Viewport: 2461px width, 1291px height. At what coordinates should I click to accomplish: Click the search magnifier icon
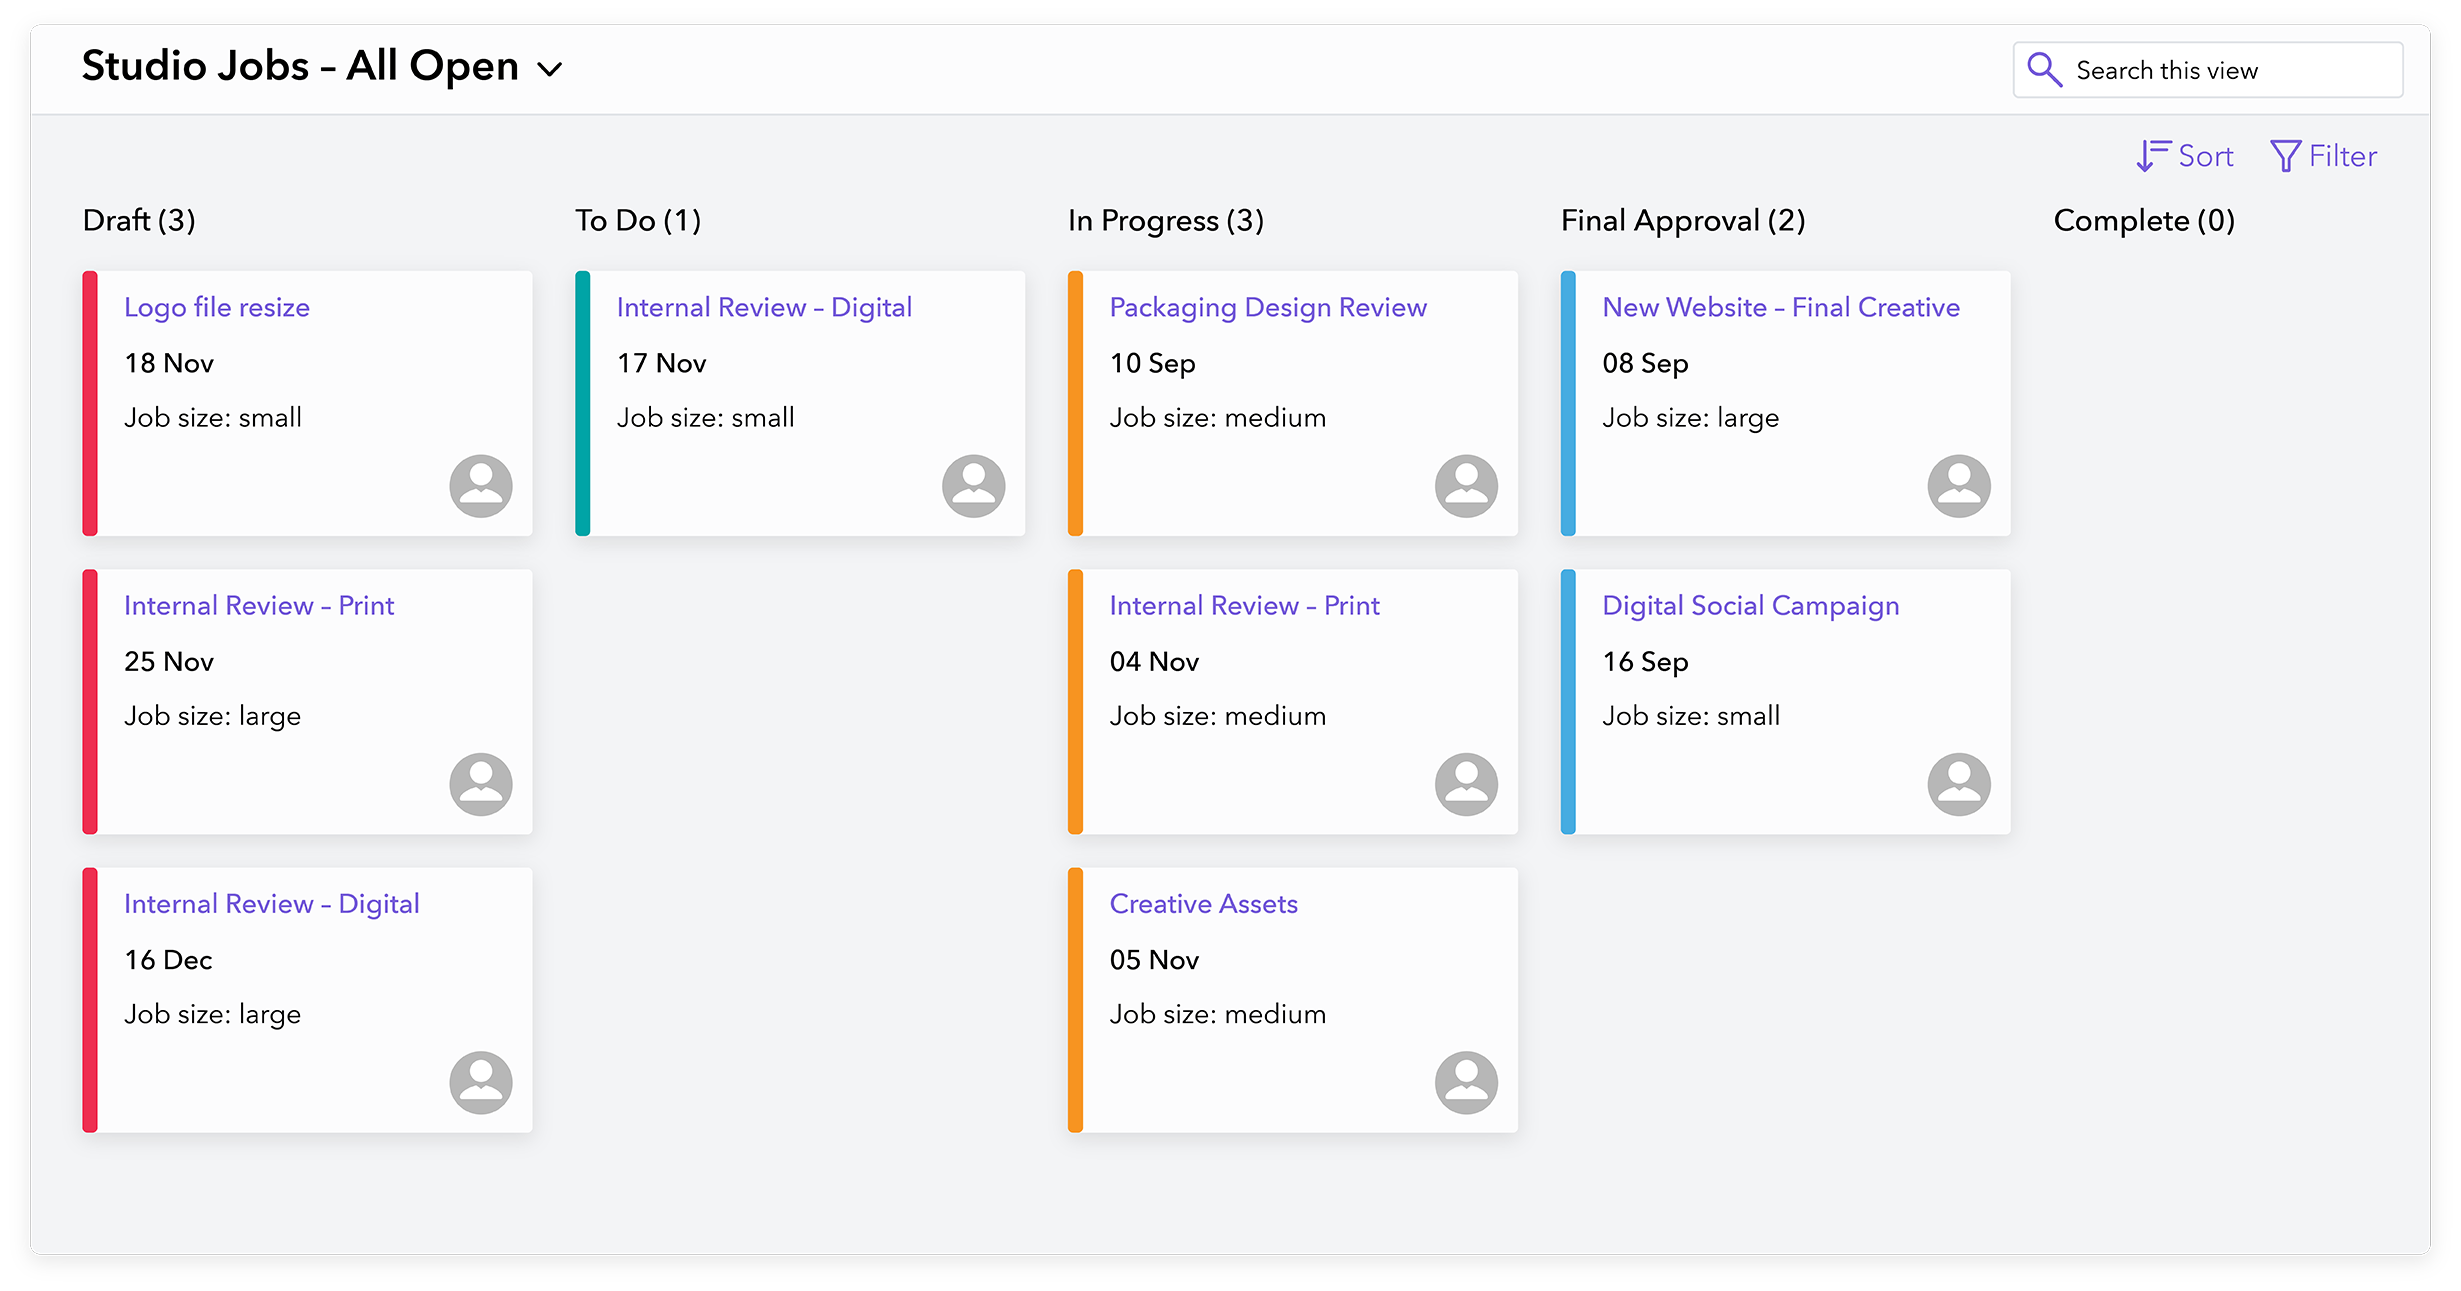(x=2044, y=70)
